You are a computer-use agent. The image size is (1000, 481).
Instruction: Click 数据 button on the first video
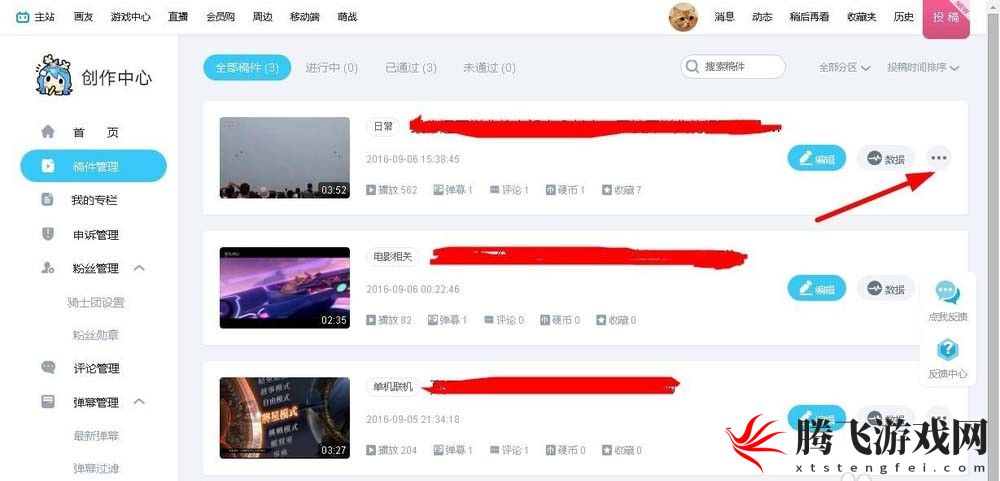coord(885,158)
